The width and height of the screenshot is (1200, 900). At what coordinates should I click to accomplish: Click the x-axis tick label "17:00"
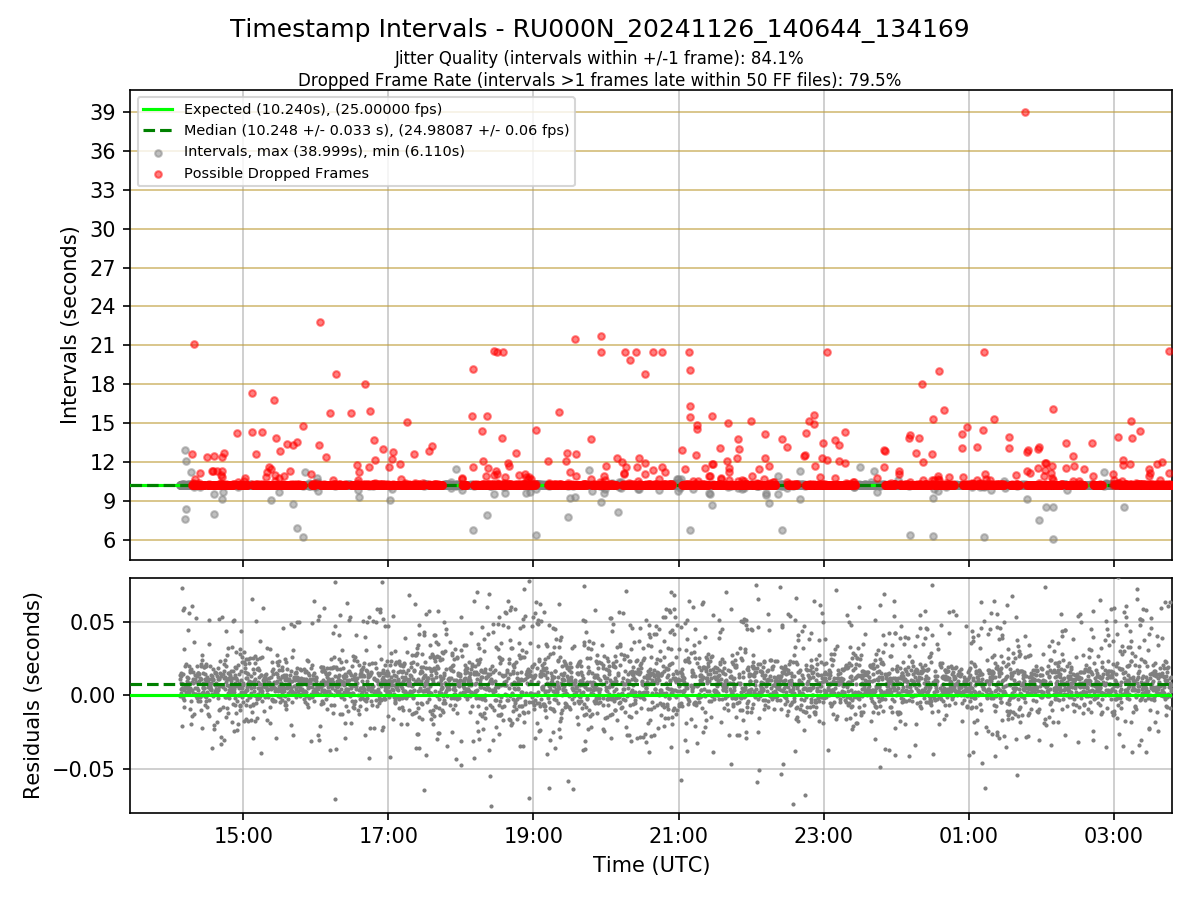388,835
